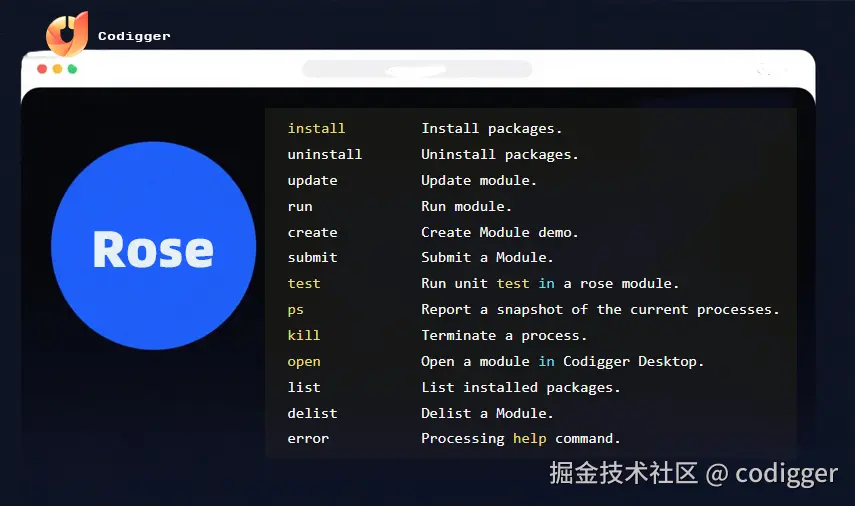Select the 'create' command text
Viewport: 855px width, 506px height.
click(312, 232)
